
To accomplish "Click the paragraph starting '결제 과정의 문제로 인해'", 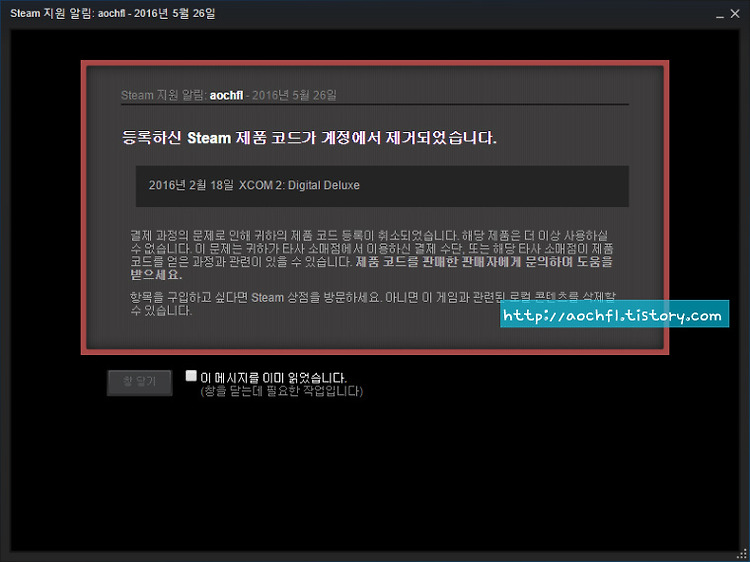I will (372, 255).
